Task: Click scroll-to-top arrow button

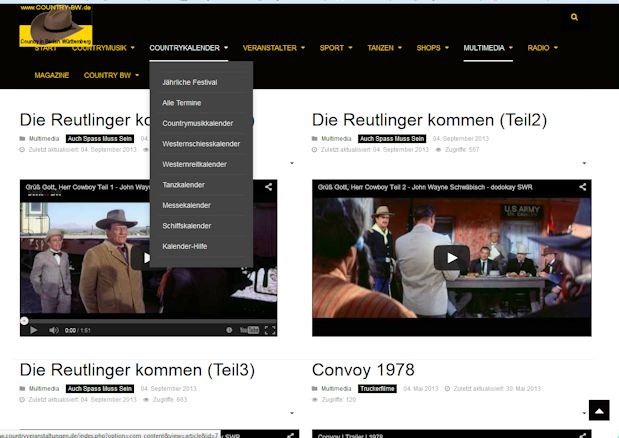Action: tap(599, 410)
